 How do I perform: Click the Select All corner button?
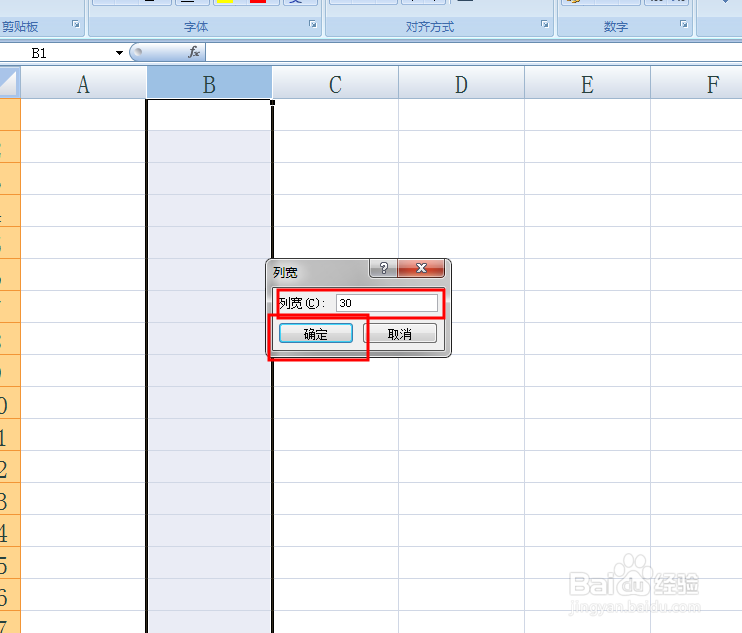coord(9,83)
